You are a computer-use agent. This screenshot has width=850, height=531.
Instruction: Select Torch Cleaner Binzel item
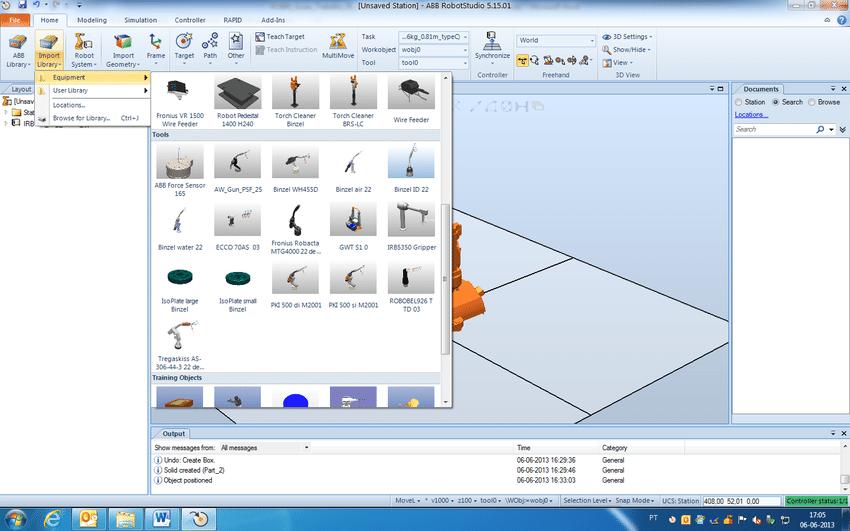[x=295, y=102]
